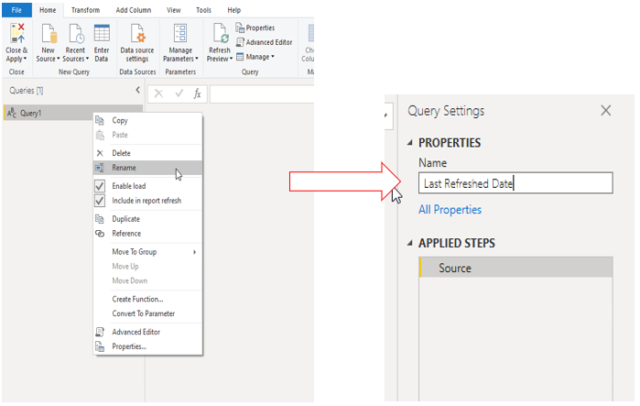This screenshot has width=640, height=406.
Task: Click the Close & Apply icon
Action: point(17,35)
